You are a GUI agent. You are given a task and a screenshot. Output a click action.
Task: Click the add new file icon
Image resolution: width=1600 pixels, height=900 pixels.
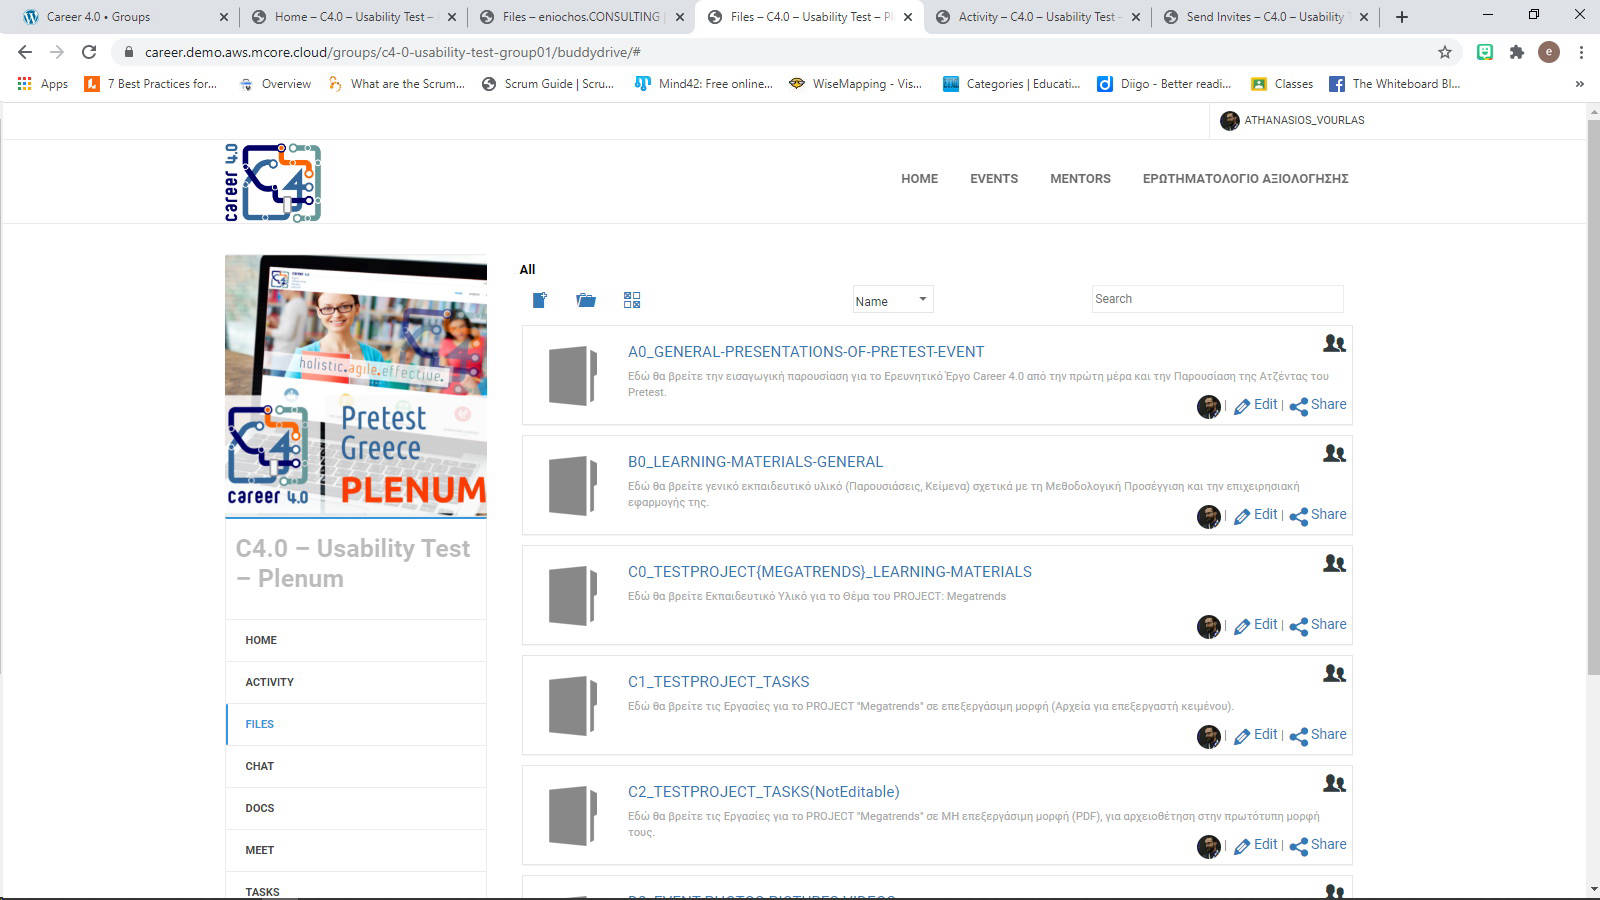(x=540, y=300)
